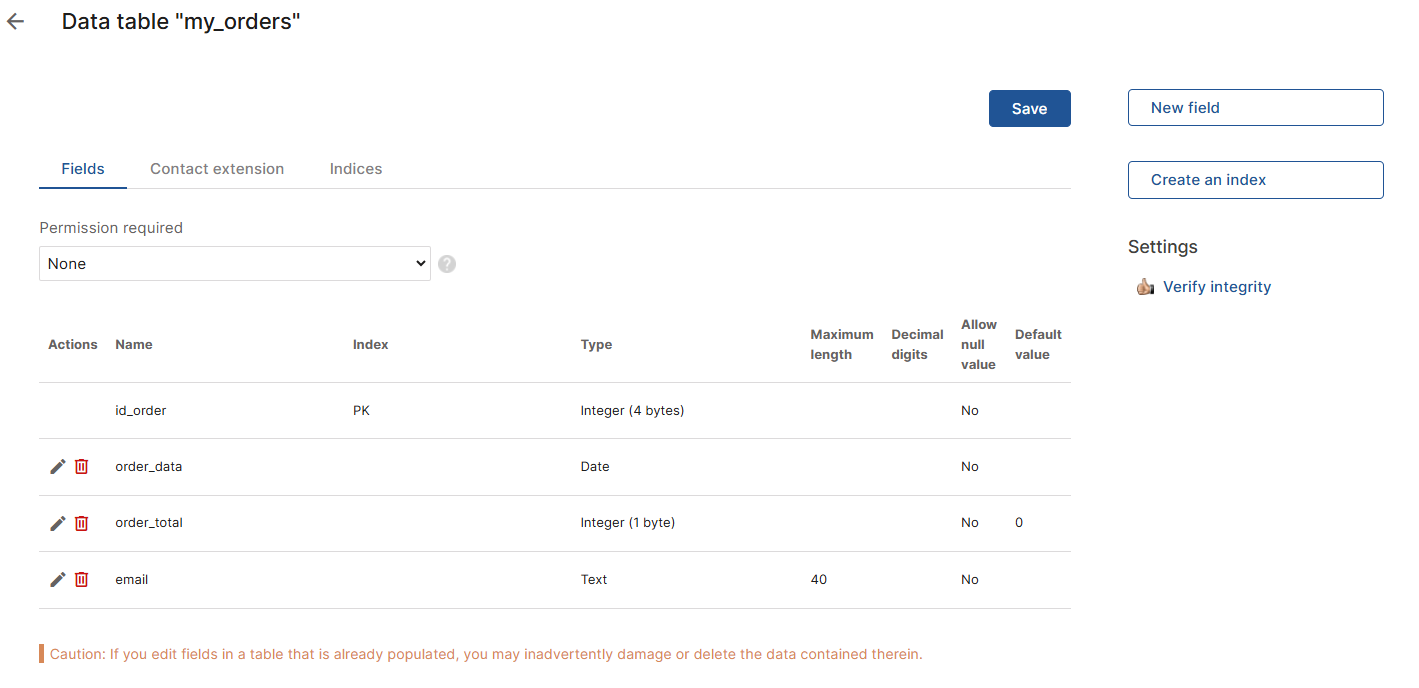Edit the order_data field with the pencil icon
Viewport: 1419px width, 688px height.
[x=57, y=466]
